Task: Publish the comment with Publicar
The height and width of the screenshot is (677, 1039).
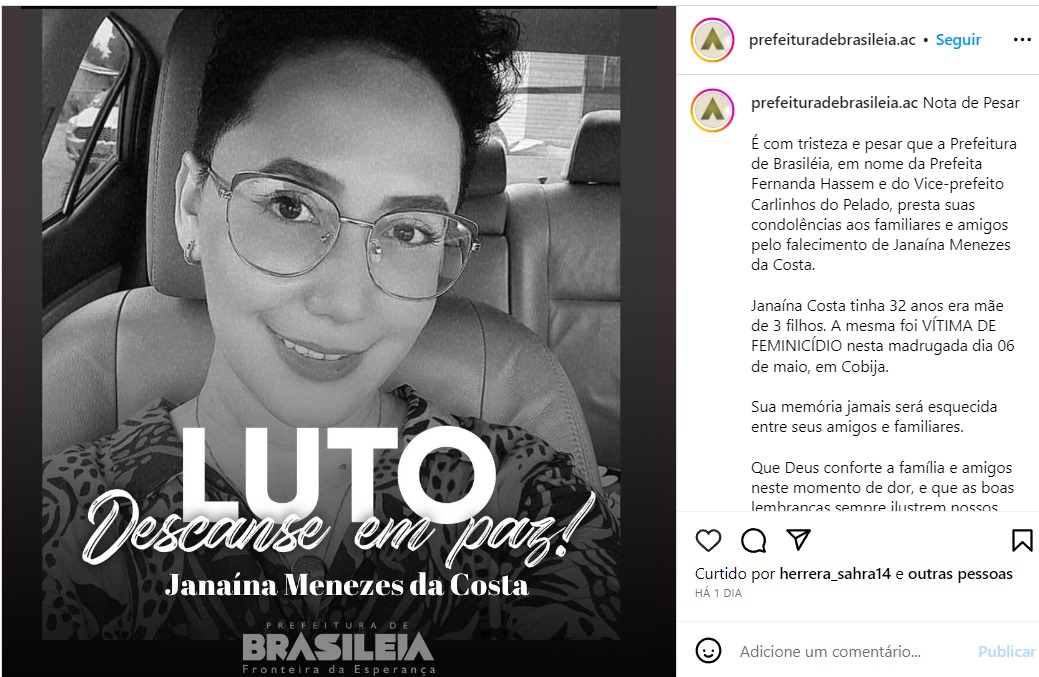Action: [x=1007, y=651]
